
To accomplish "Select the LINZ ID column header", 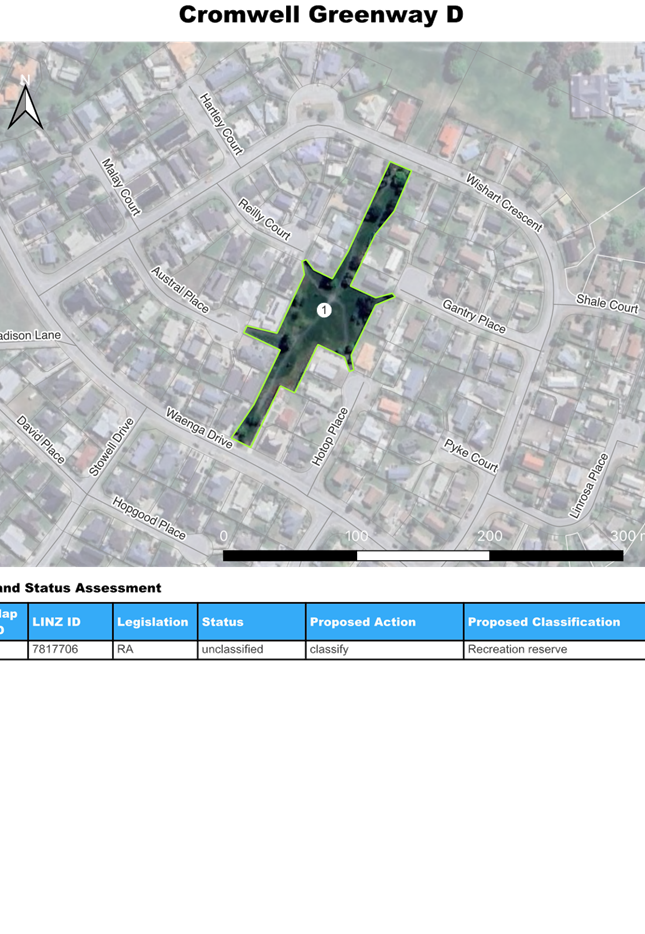I will tap(69, 622).
